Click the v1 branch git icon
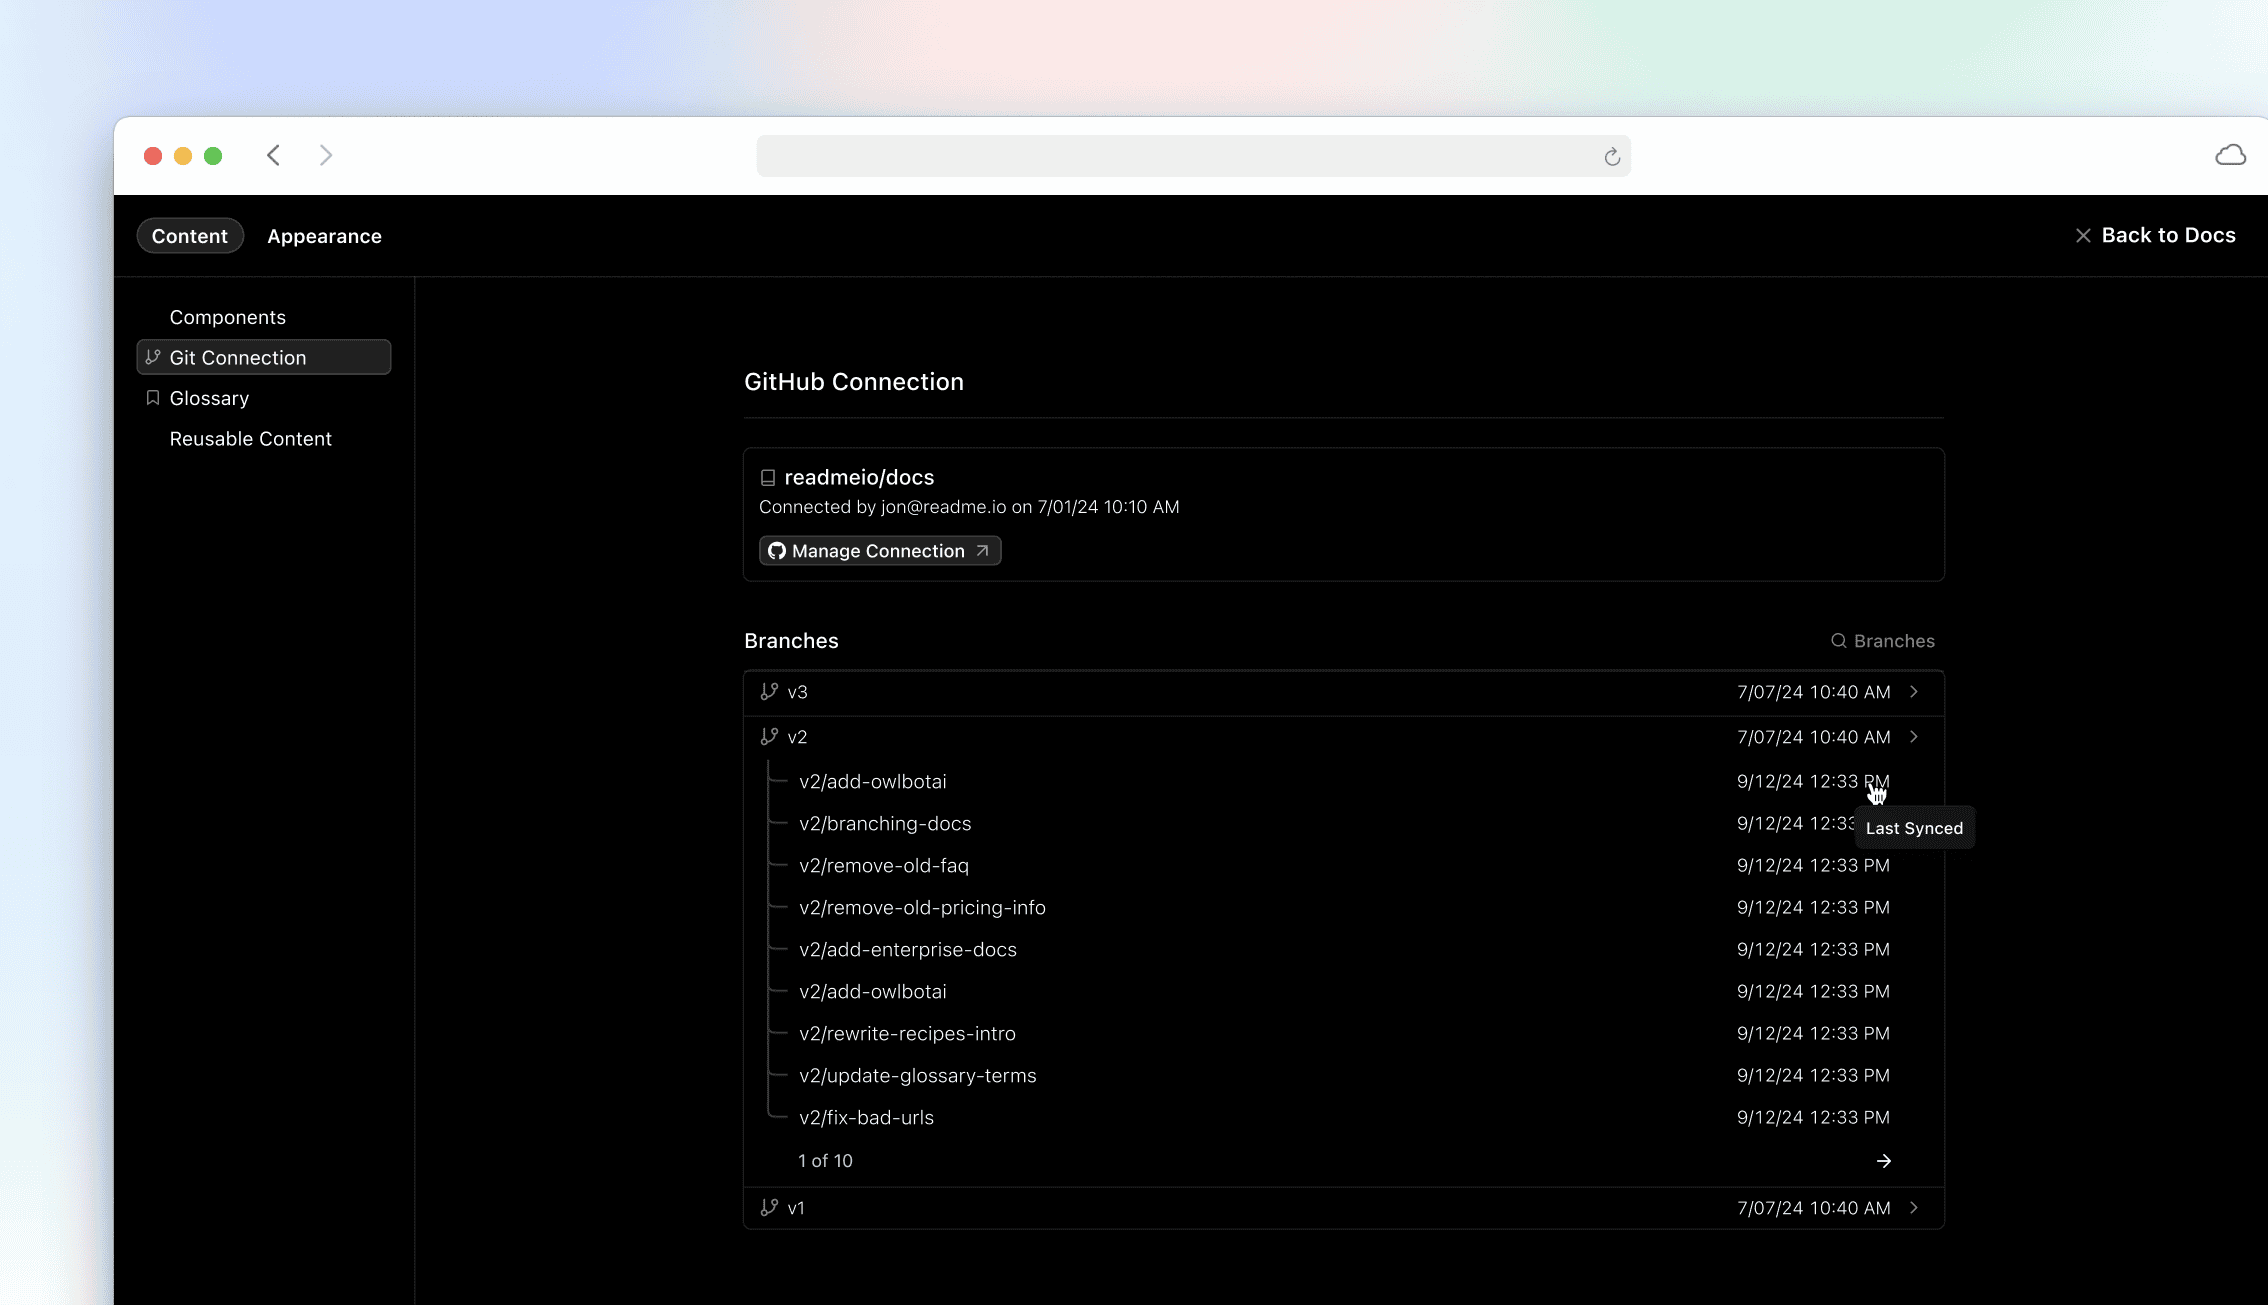Viewport: 2268px width, 1305px height. [768, 1207]
